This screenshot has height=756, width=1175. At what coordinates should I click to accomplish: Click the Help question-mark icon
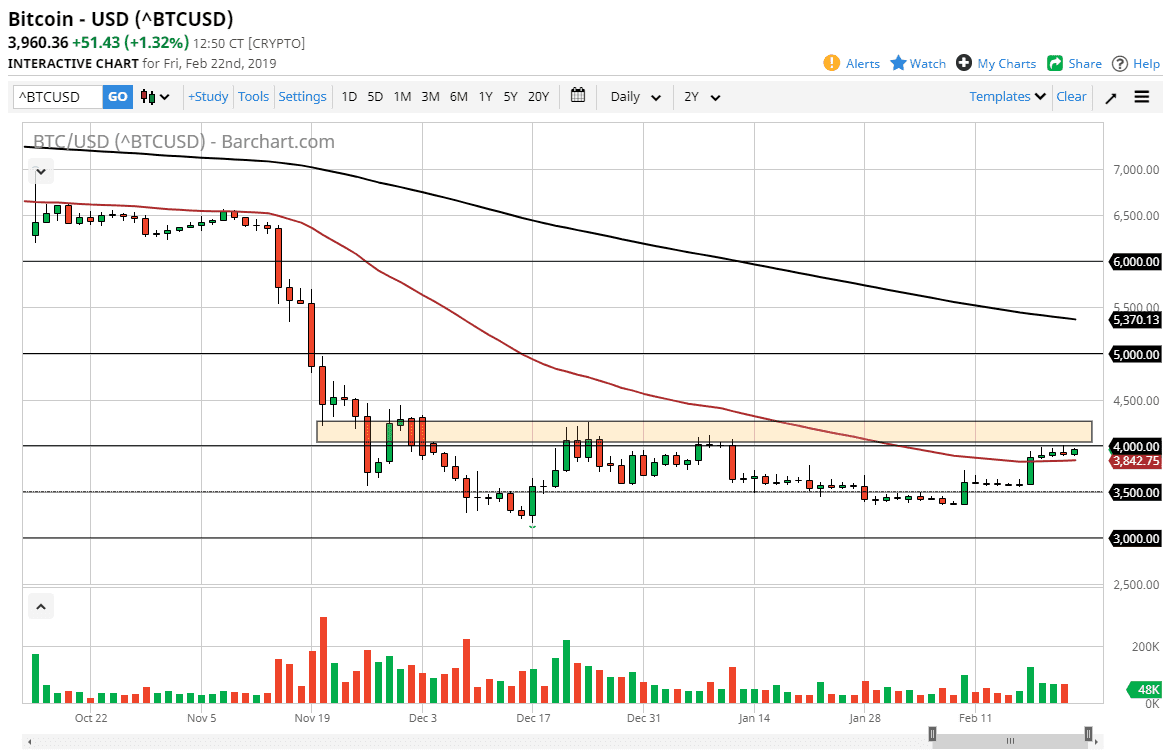pos(1120,63)
